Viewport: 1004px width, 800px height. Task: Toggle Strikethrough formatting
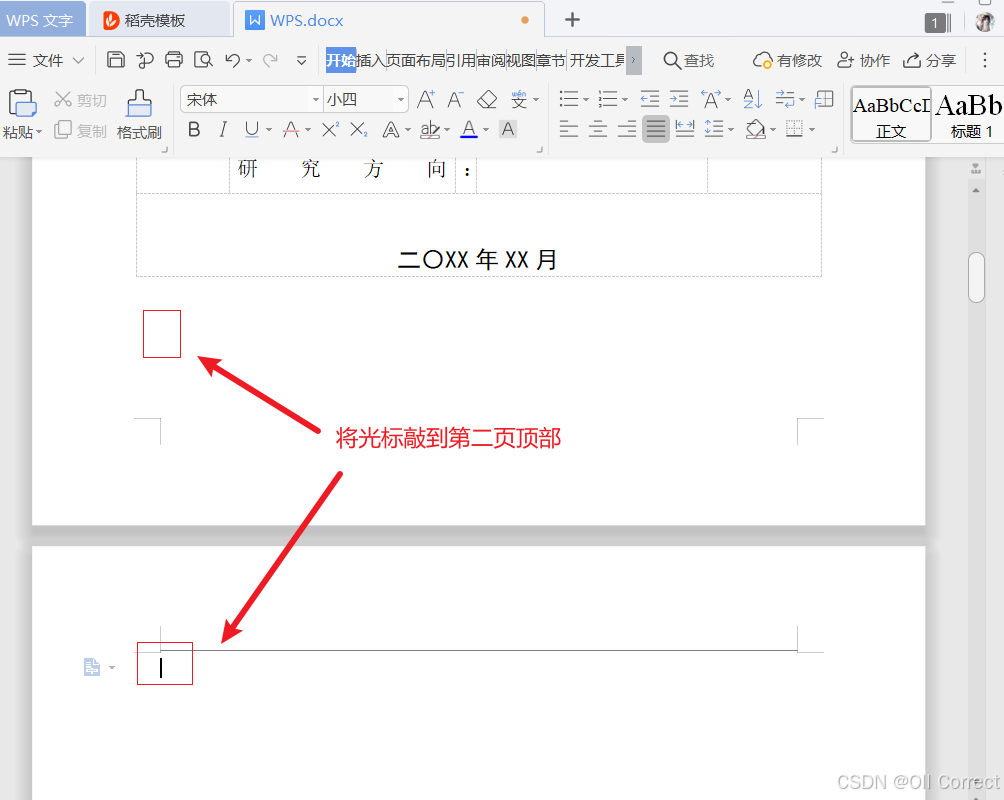click(x=291, y=130)
